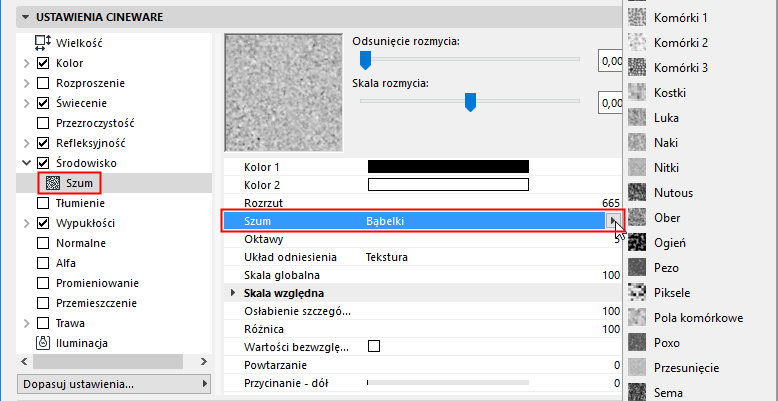This screenshot has height=401, width=778.
Task: Select the Przesunięcie noise pattern icon
Action: pyautogui.click(x=637, y=368)
